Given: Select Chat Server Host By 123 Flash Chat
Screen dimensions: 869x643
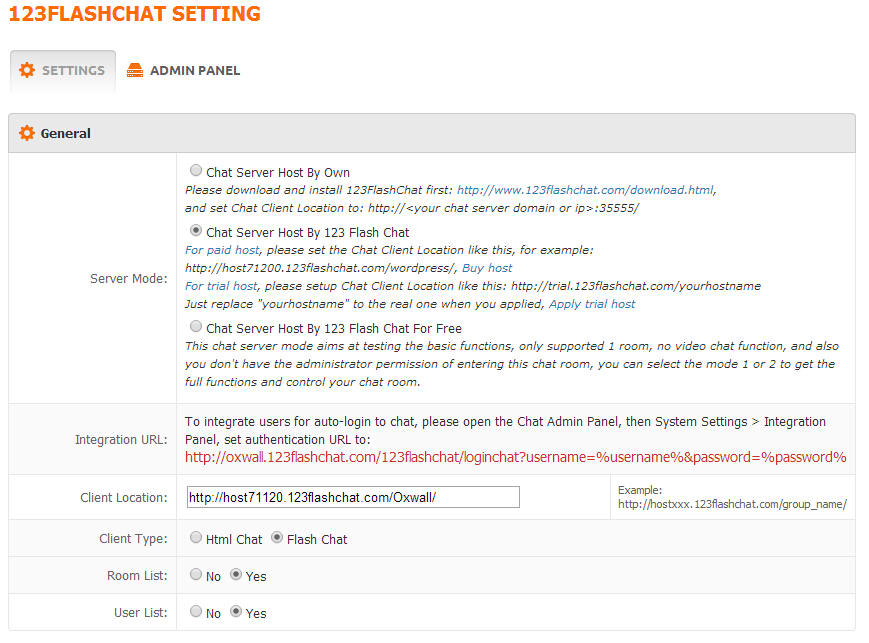Looking at the screenshot, I should (x=196, y=231).
